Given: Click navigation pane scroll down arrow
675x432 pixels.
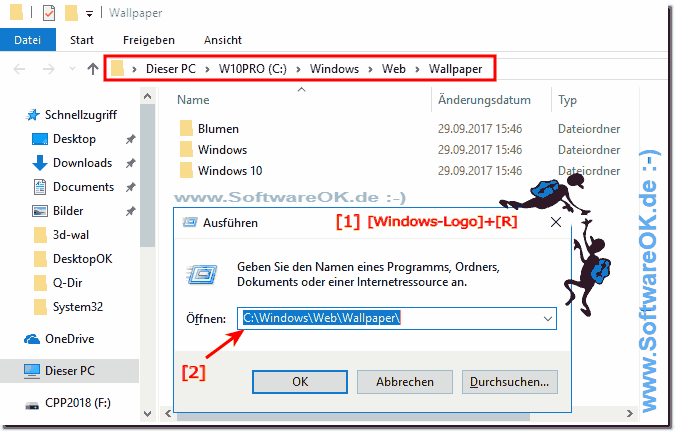Looking at the screenshot, I should (x=148, y=414).
